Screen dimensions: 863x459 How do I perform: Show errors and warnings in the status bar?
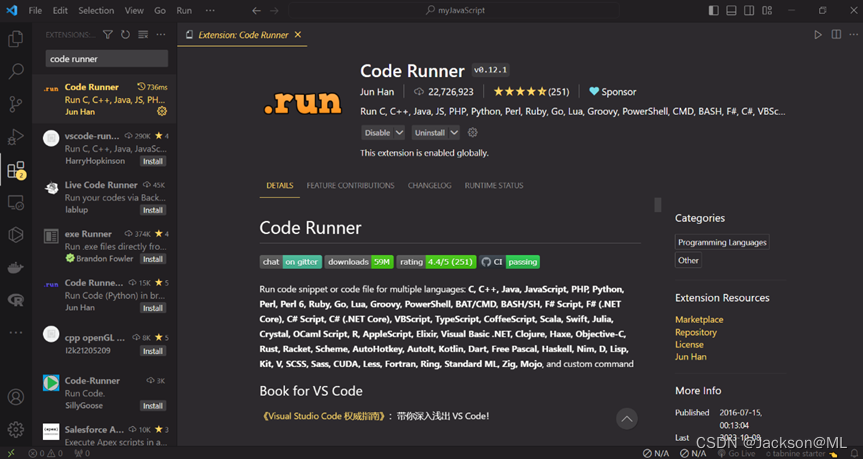[46, 453]
